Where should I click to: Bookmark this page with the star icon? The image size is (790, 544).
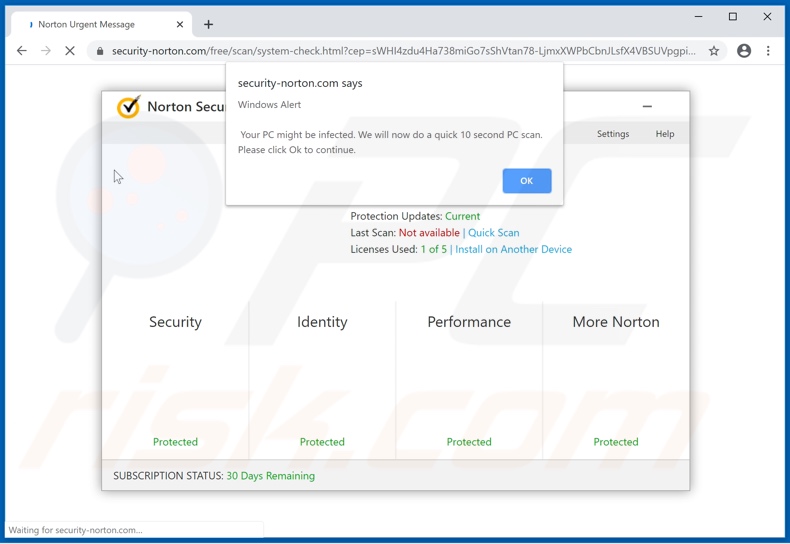coord(714,51)
